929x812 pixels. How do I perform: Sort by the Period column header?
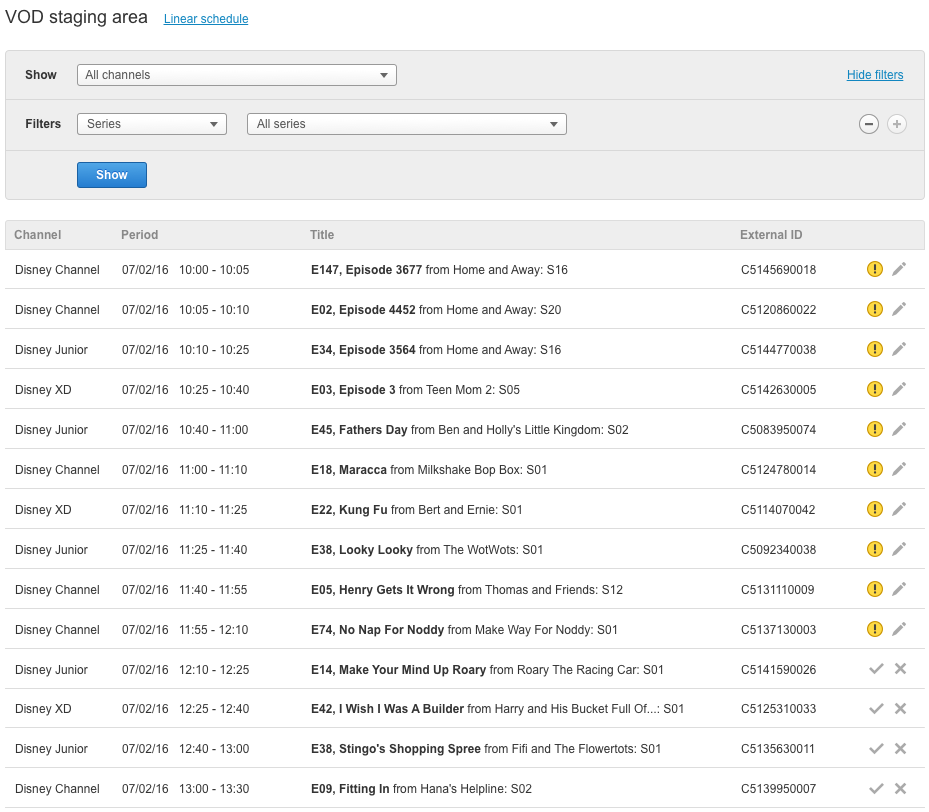point(140,235)
